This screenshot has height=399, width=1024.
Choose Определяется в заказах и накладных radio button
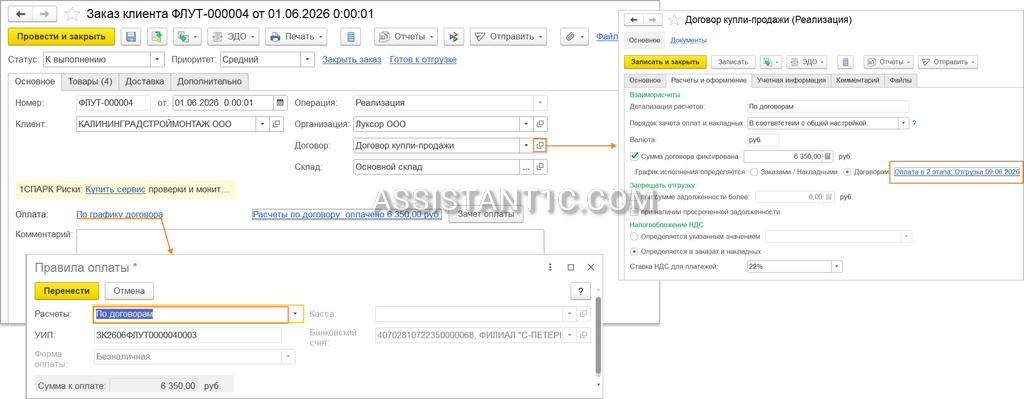[x=633, y=251]
